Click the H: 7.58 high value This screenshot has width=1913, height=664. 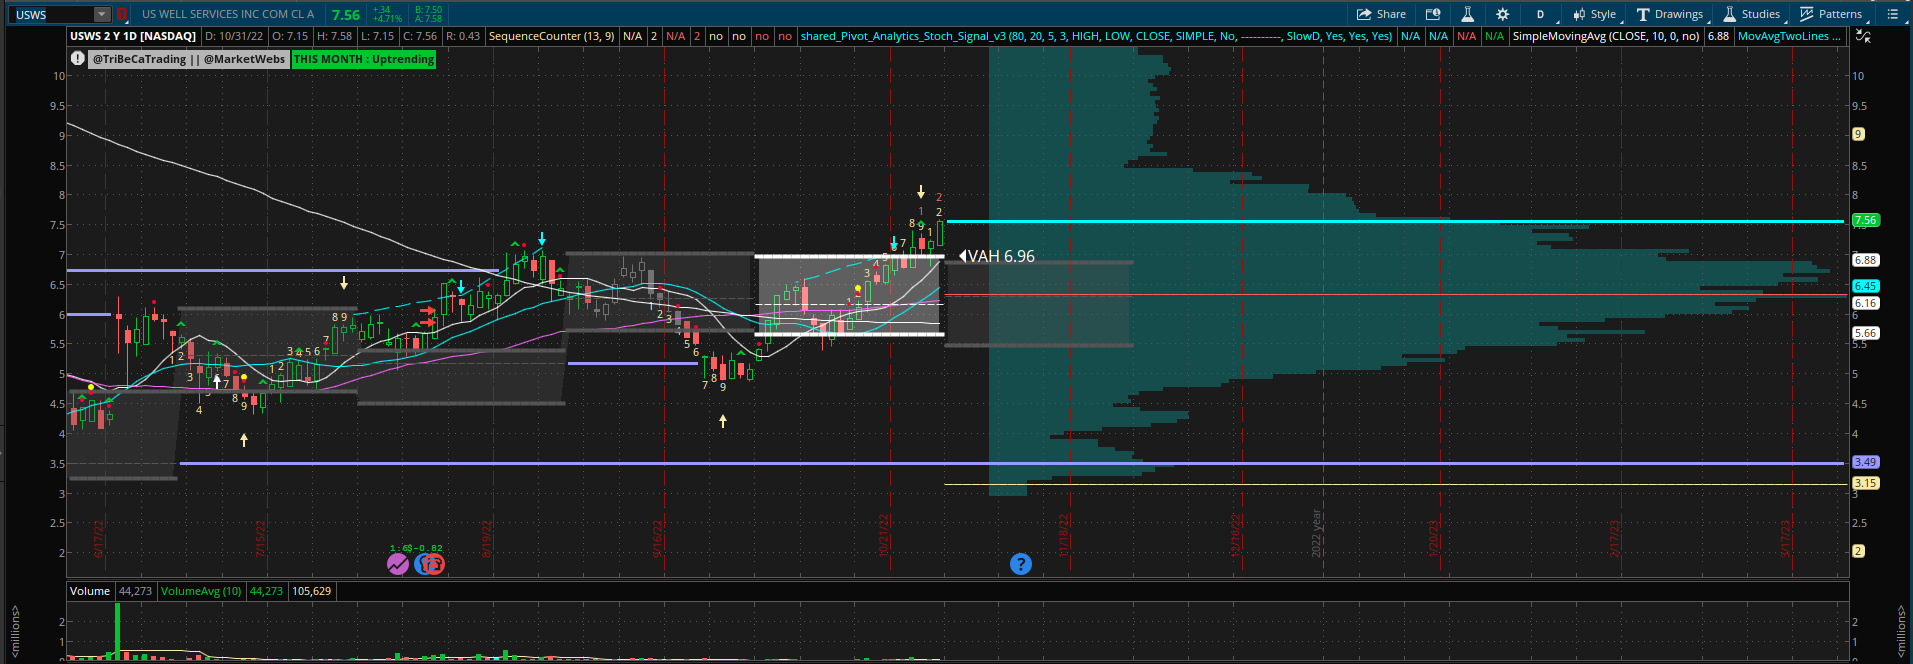334,36
